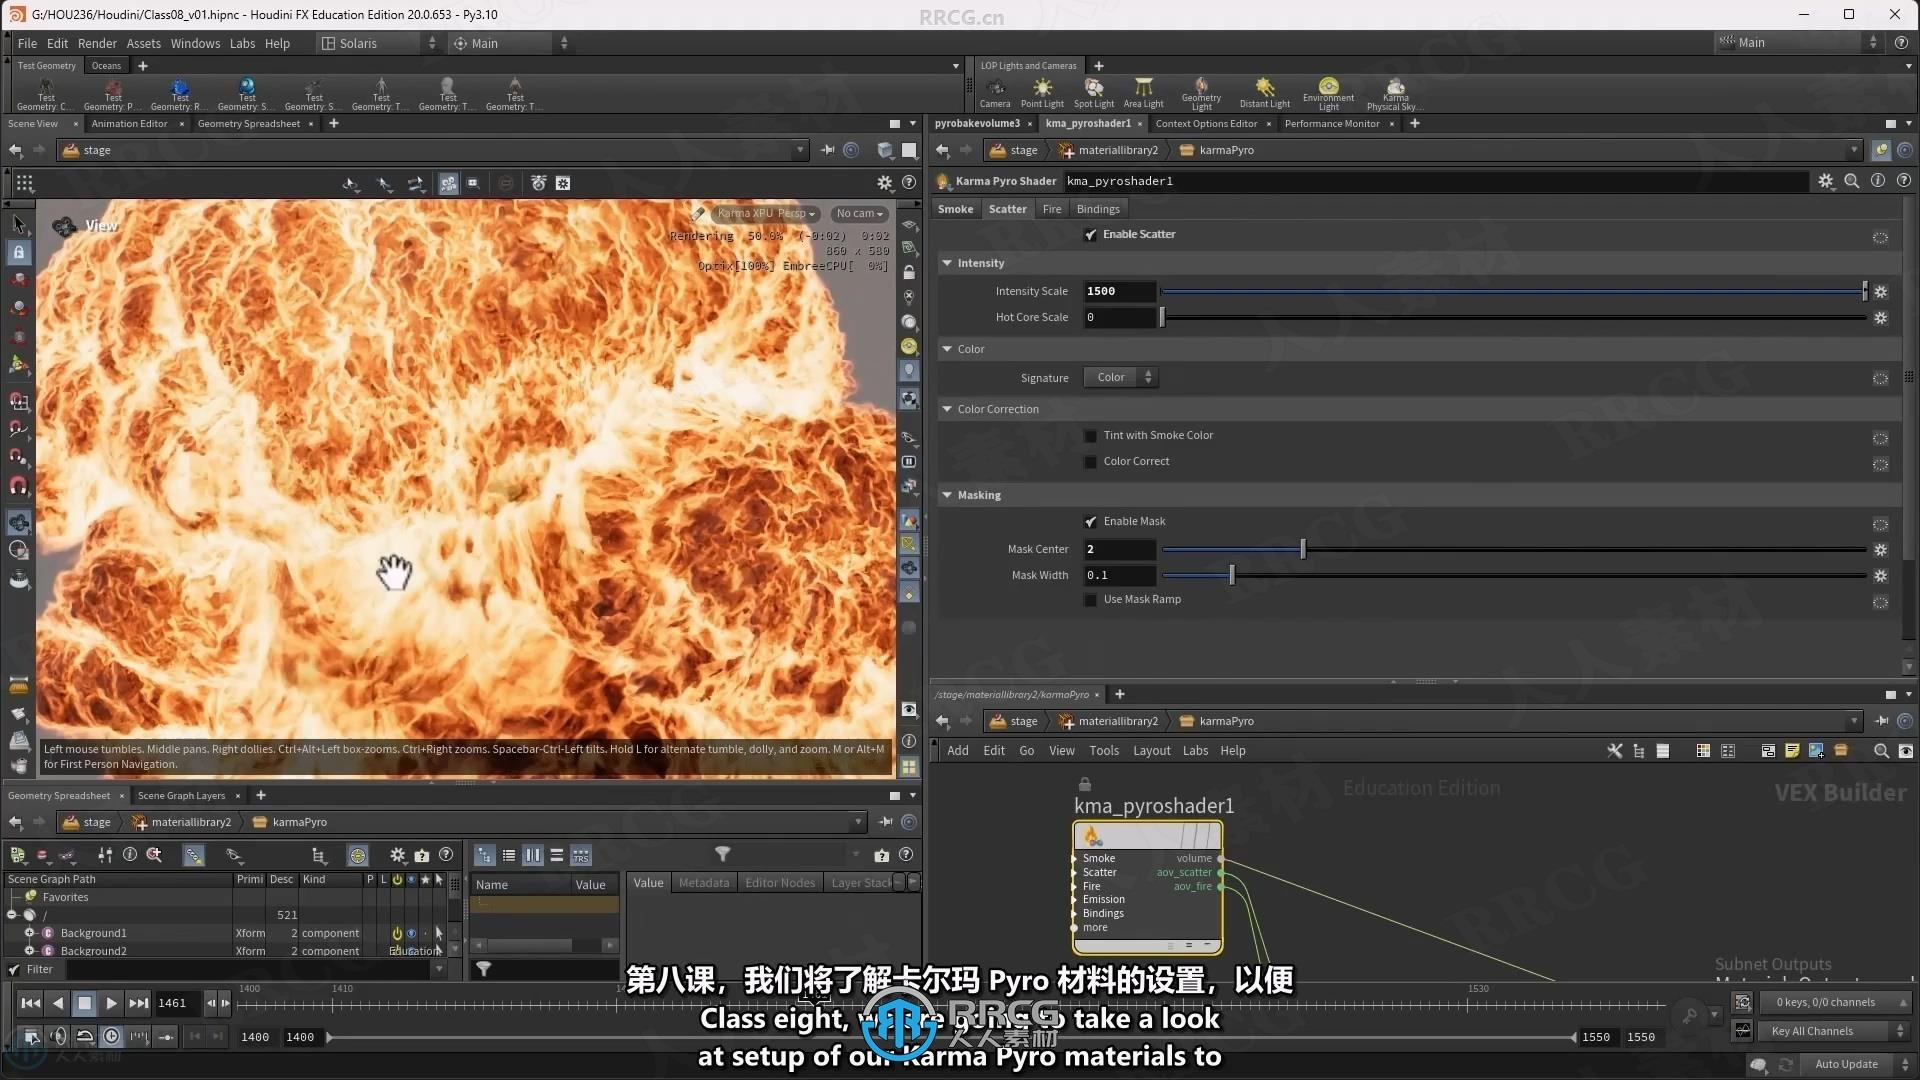The height and width of the screenshot is (1080, 1920).
Task: Open the Key All Channels dropdown
Action: pos(1834,1031)
